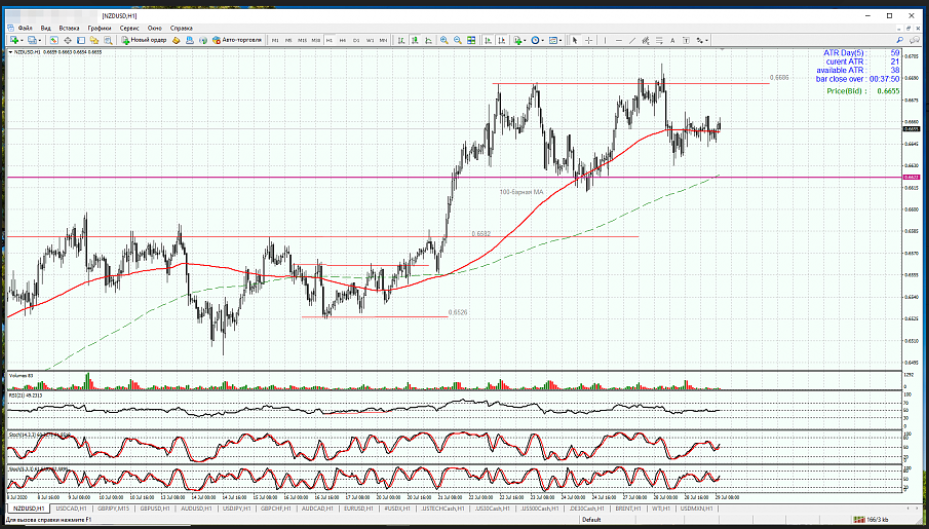This screenshot has width=929, height=529.
Task: Open the Файл menu
Action: (x=25, y=28)
